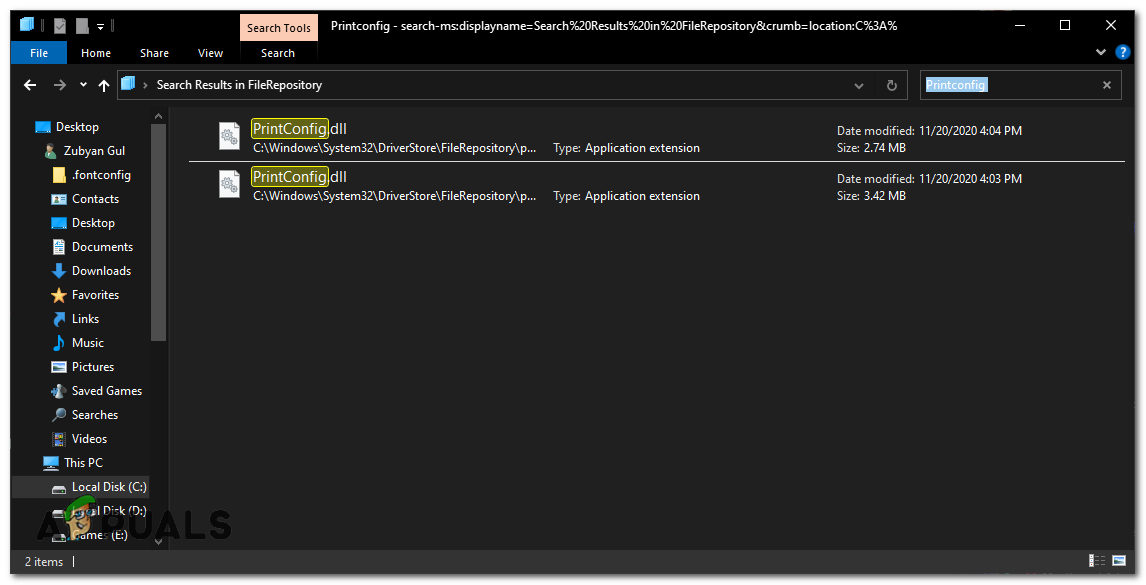
Task: Click the Music note icon
Action: (59, 343)
